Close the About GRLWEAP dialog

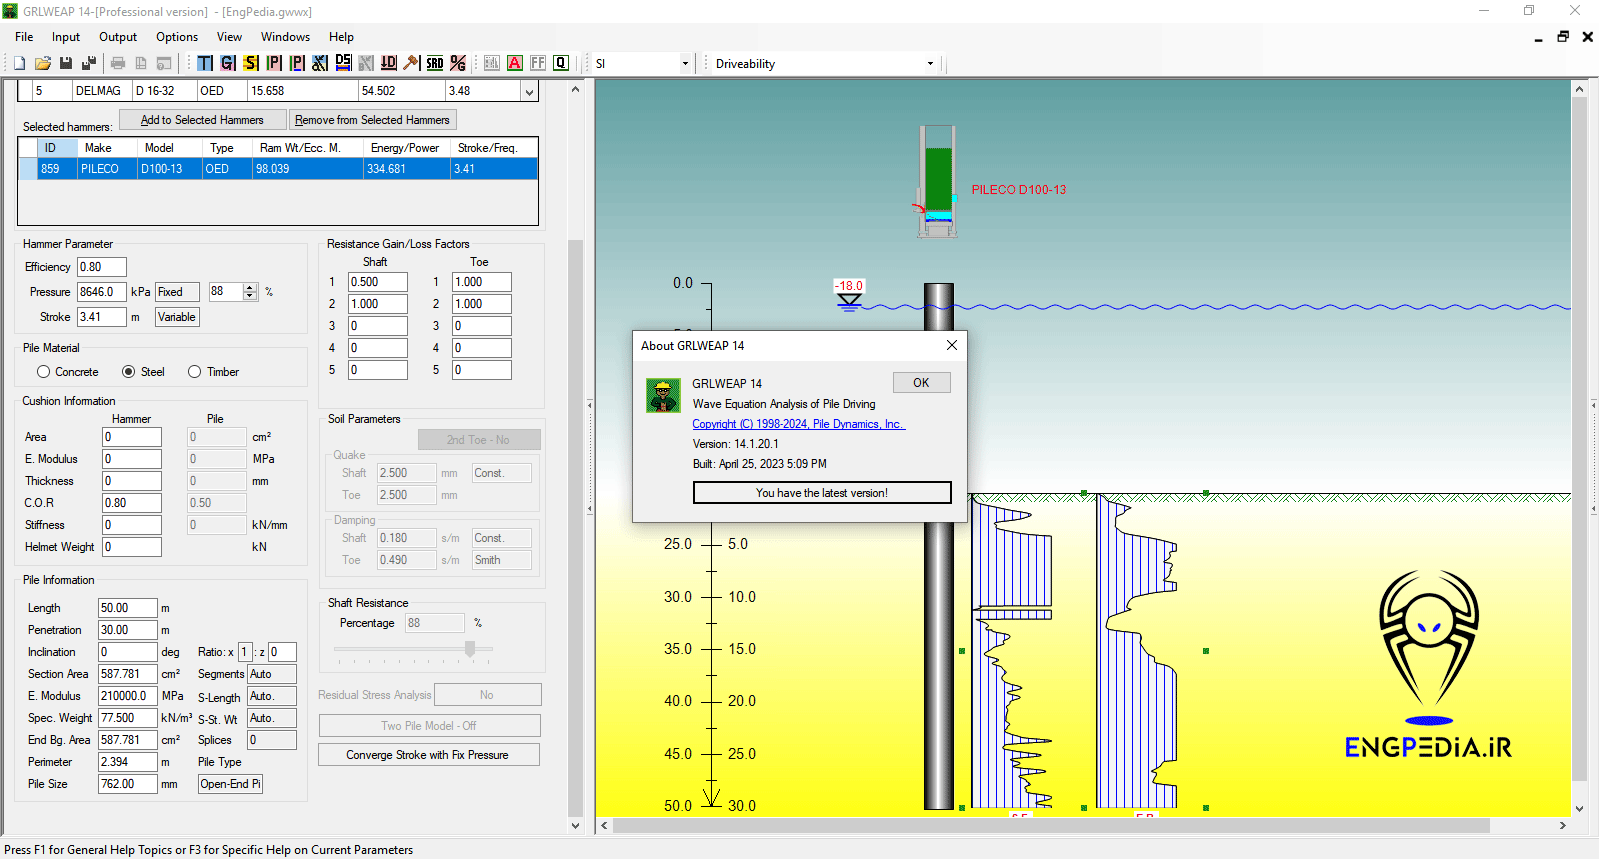point(952,345)
